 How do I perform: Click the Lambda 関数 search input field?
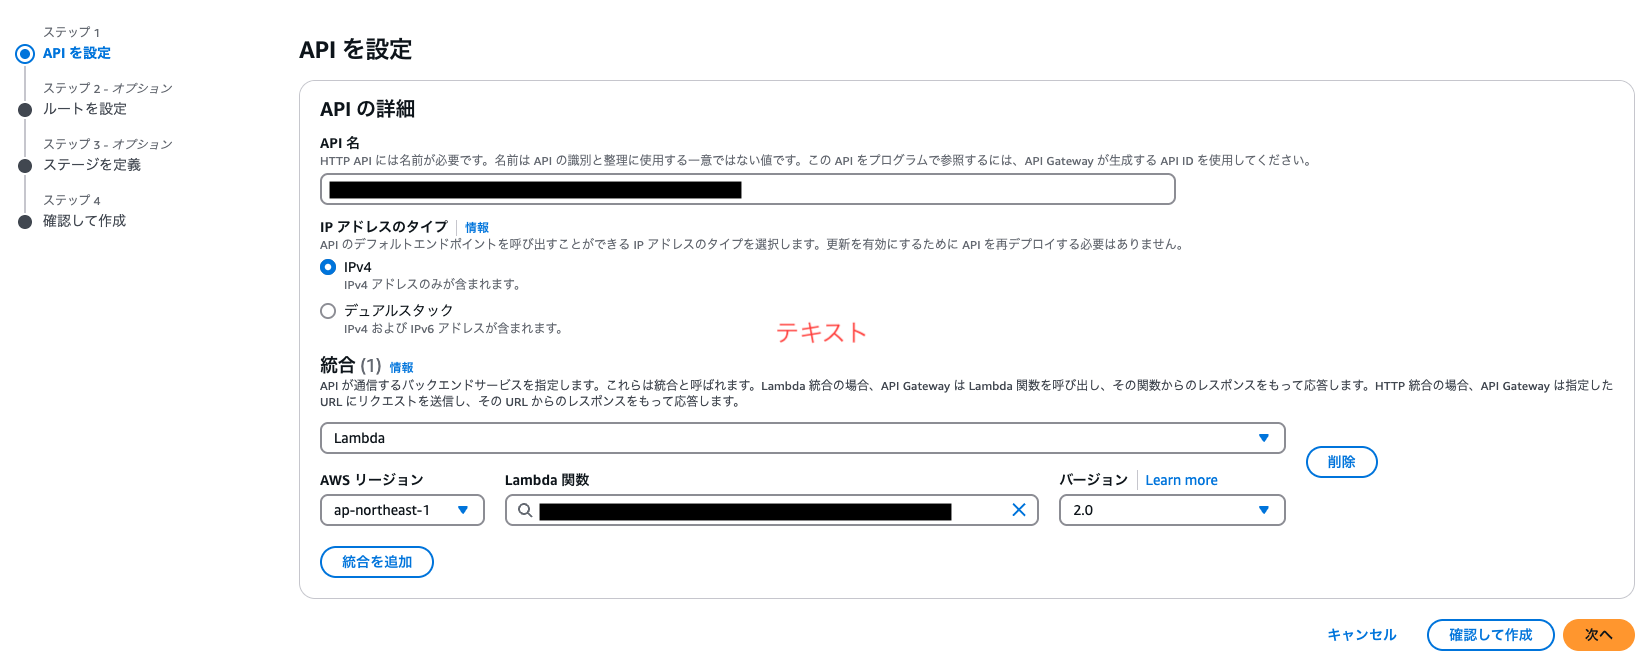coord(772,510)
